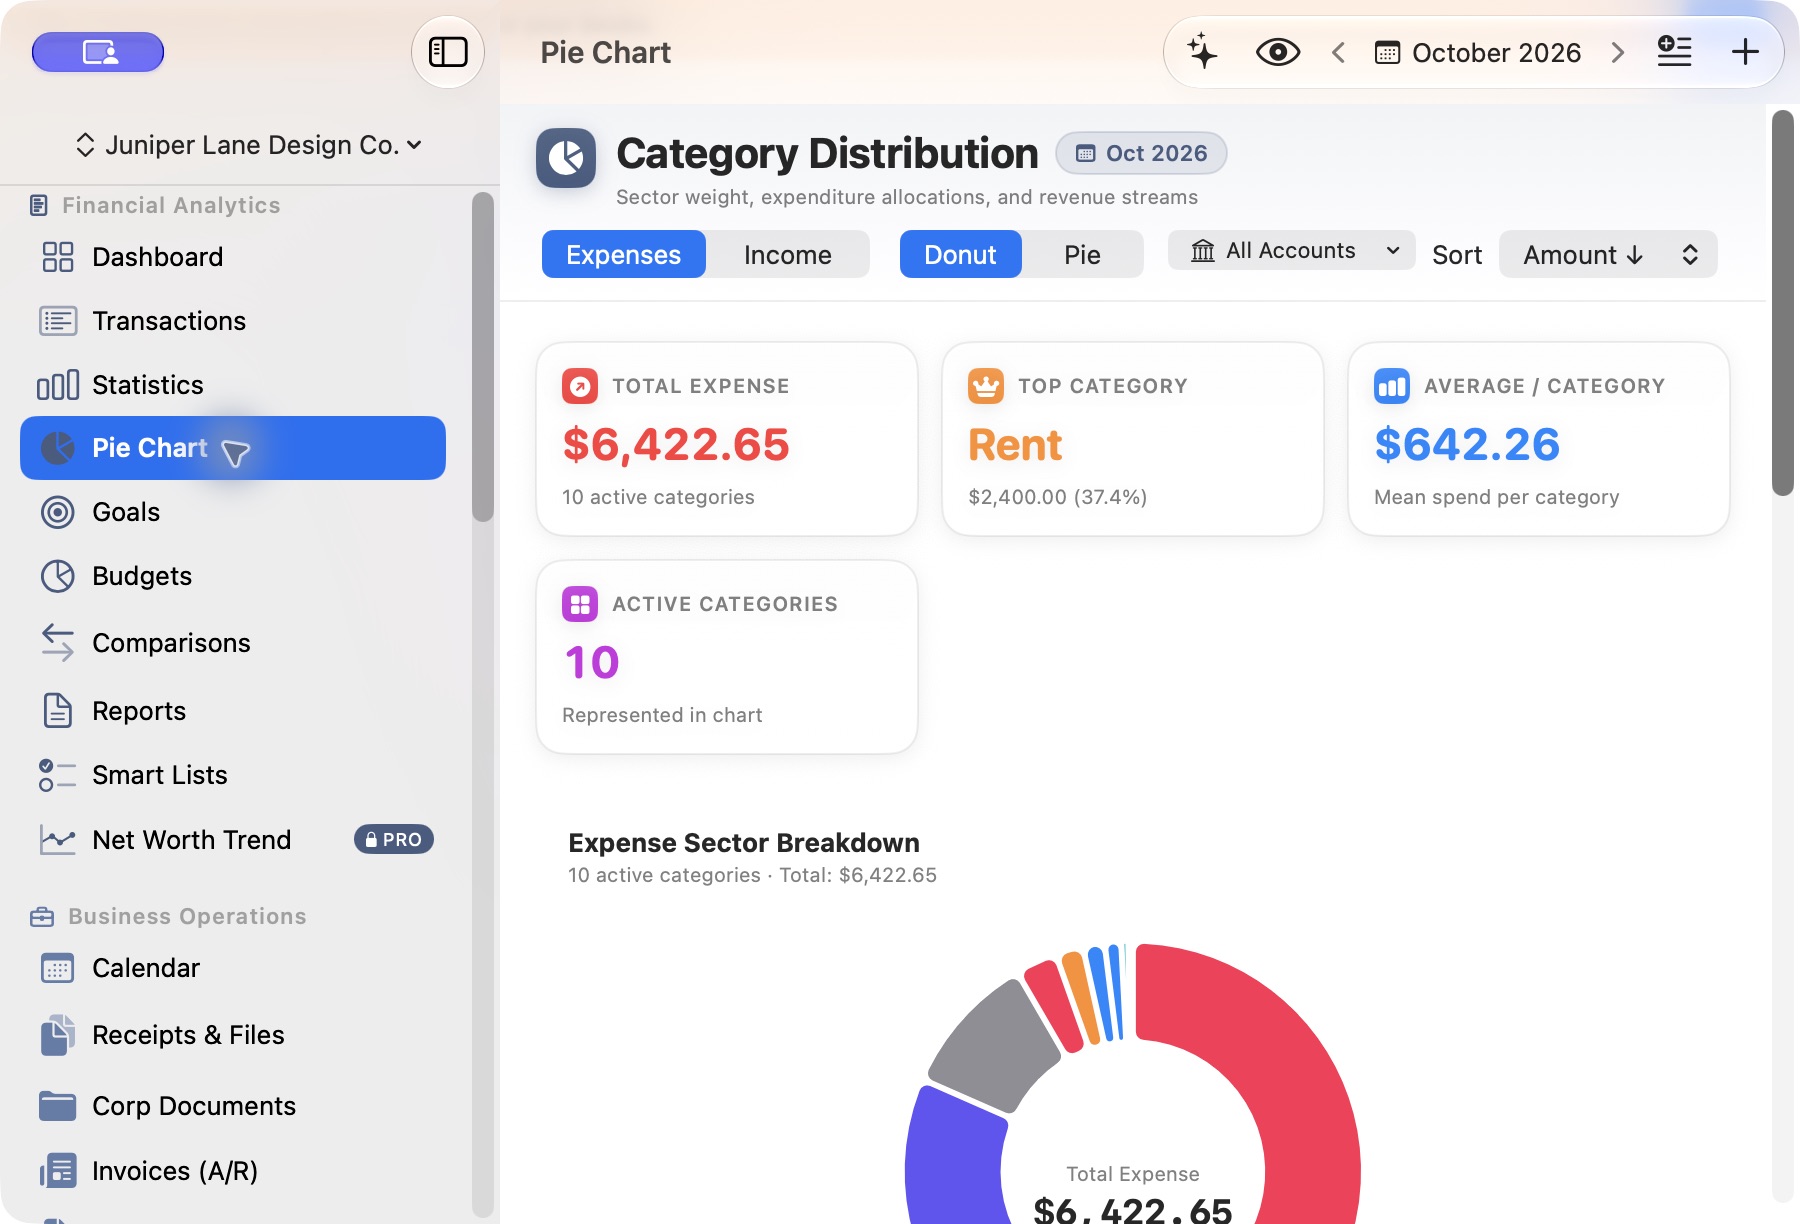Screen dimensions: 1800x1224
Task: Click the Financial Analytics section header
Action: [155, 205]
